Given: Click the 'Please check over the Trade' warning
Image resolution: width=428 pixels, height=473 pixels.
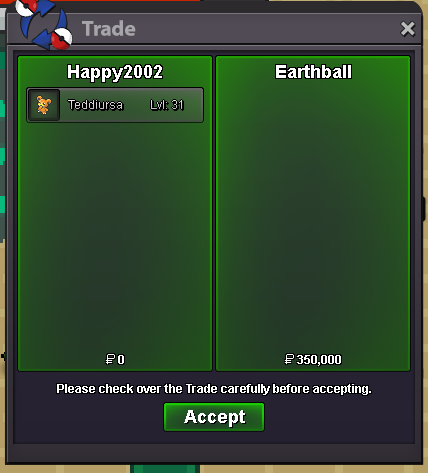Looking at the screenshot, I should click(214, 389).
